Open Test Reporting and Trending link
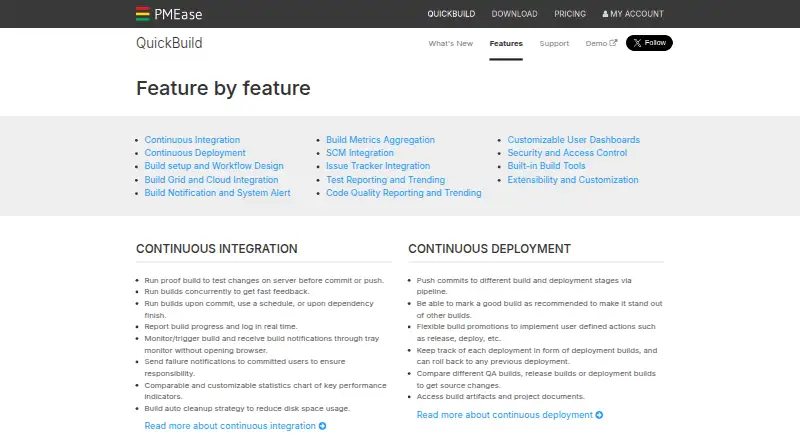The image size is (800, 440). point(385,180)
